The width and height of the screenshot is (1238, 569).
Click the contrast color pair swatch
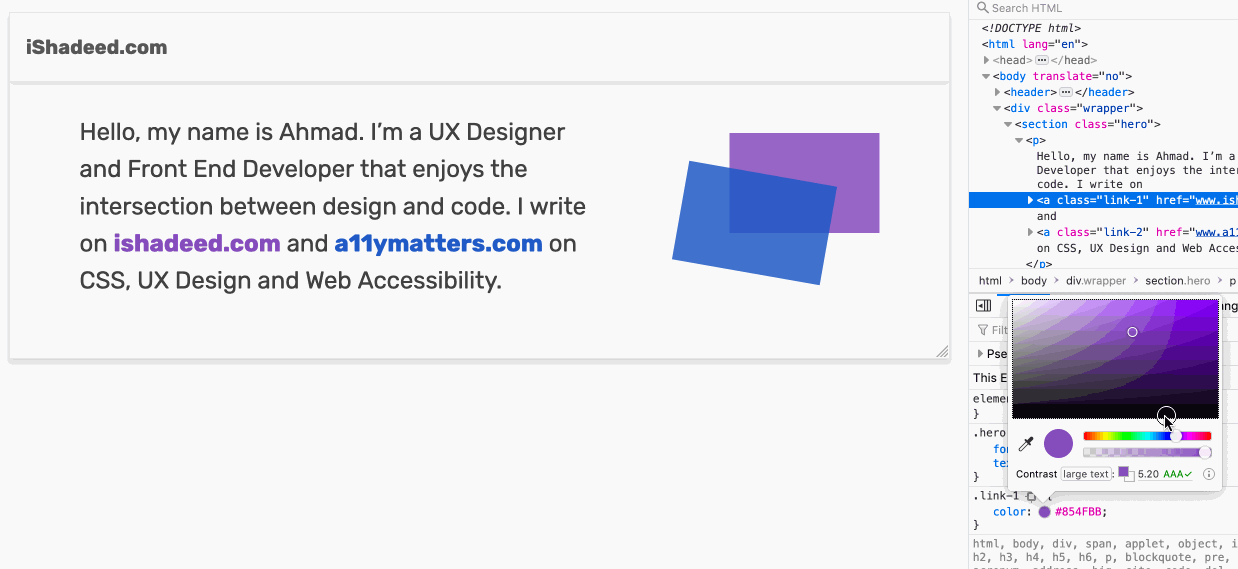tap(1125, 474)
